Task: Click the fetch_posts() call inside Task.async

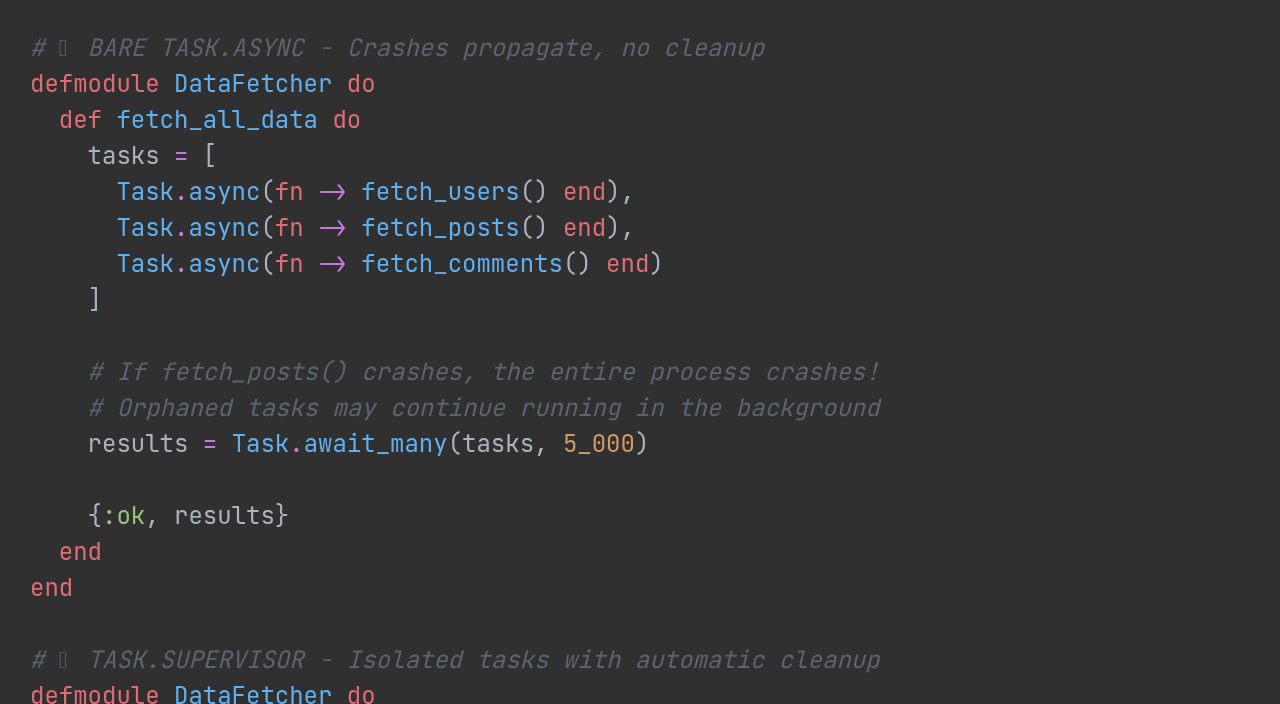Action: point(440,228)
